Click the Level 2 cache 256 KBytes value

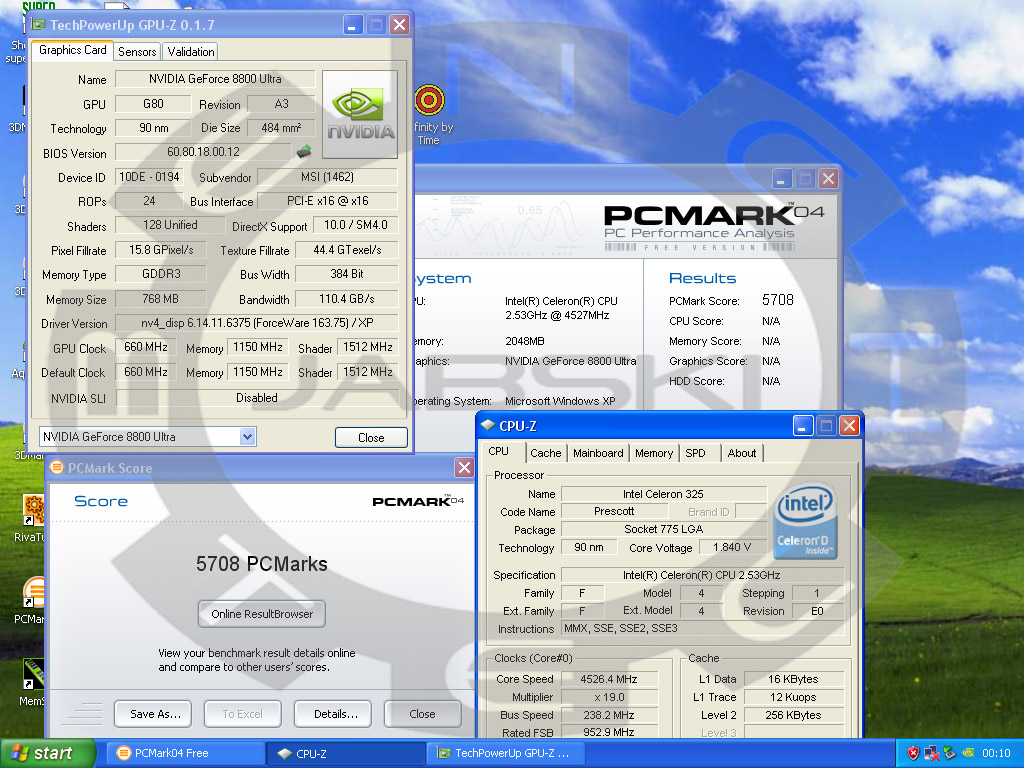(x=793, y=715)
